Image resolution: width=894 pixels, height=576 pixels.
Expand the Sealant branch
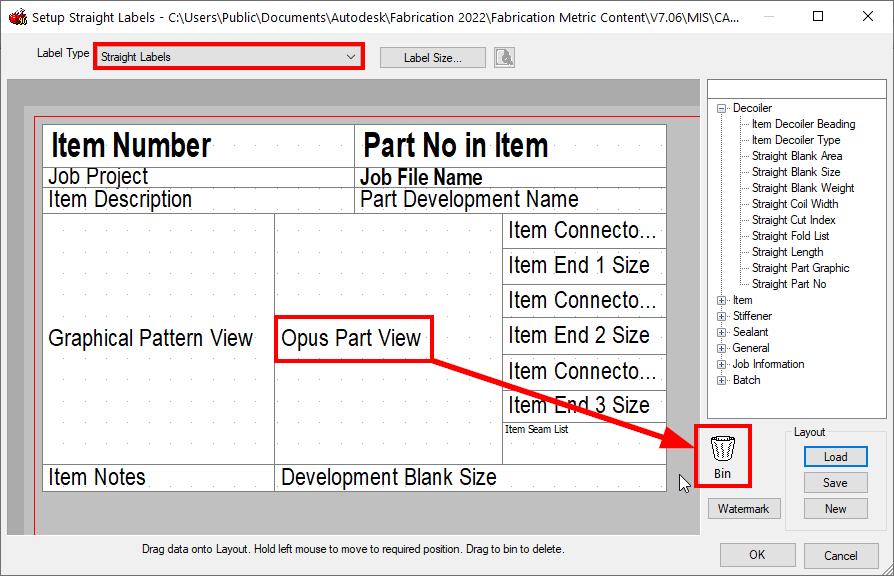(x=723, y=331)
